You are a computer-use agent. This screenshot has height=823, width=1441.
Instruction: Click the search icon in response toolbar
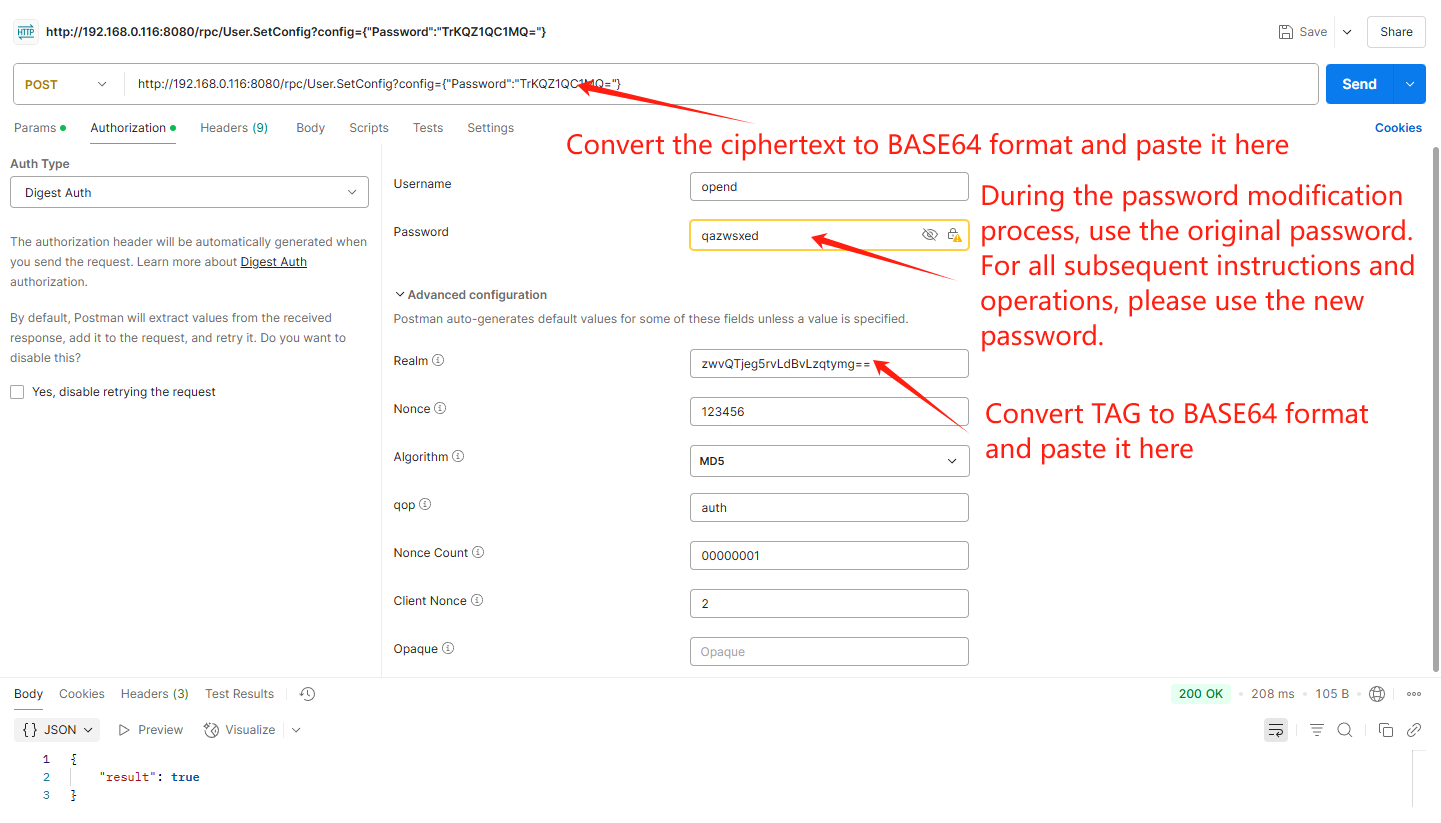1345,730
